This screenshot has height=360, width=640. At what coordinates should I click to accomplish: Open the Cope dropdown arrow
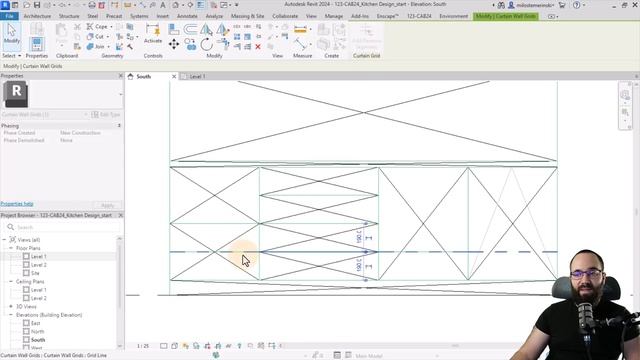pos(111,27)
